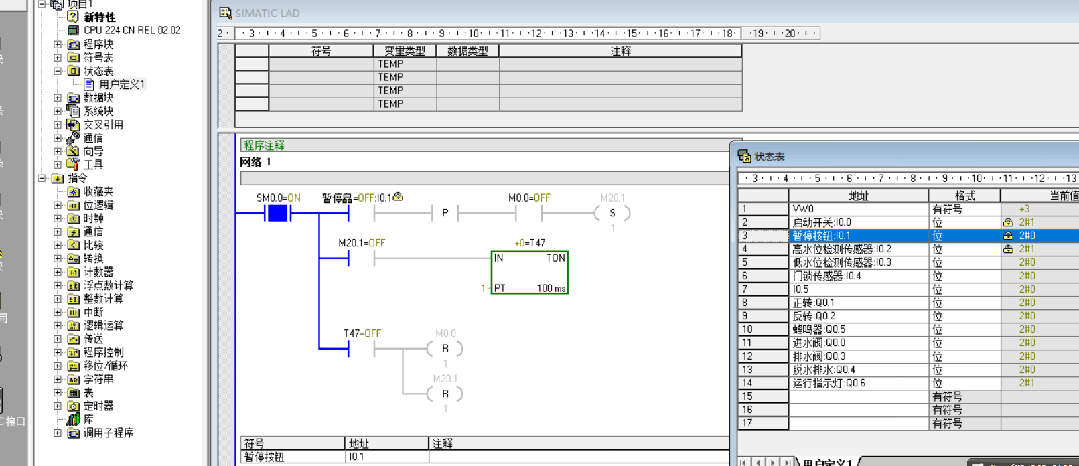Switch to the 用户定义1 tab at bottom

click(826, 461)
